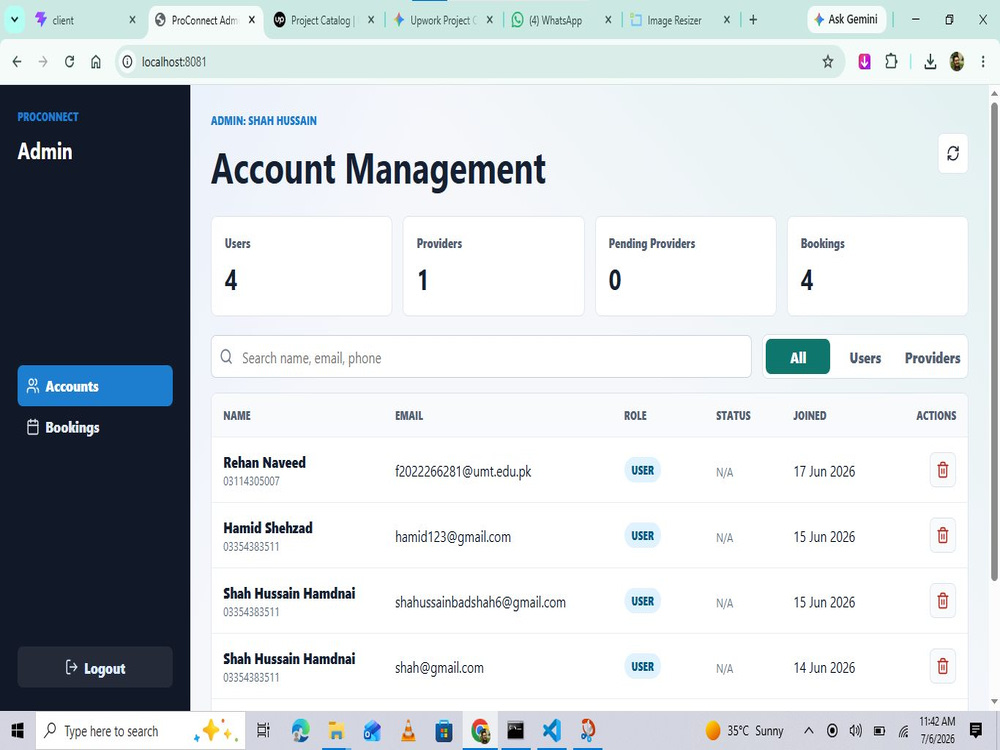The image size is (1000, 750).
Task: Reload the current browser page
Action: [70, 62]
